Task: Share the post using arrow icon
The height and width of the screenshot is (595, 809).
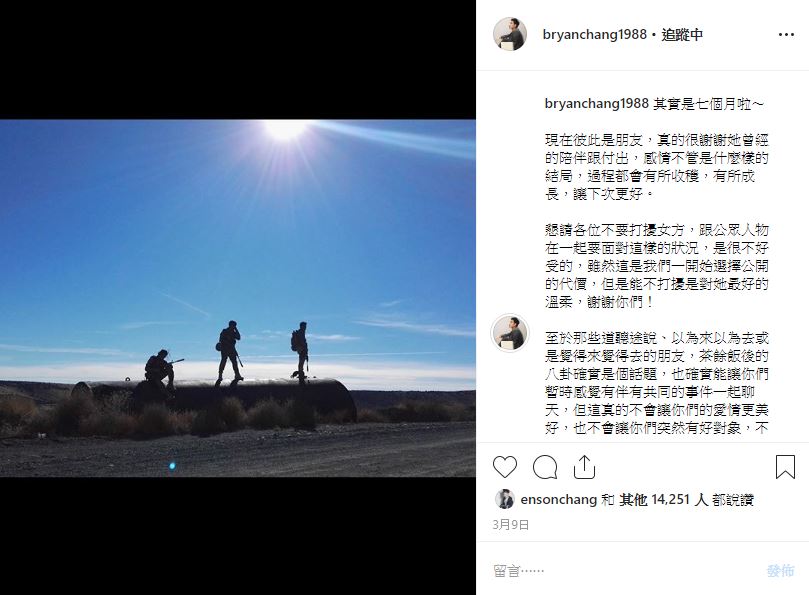Action: (x=584, y=467)
